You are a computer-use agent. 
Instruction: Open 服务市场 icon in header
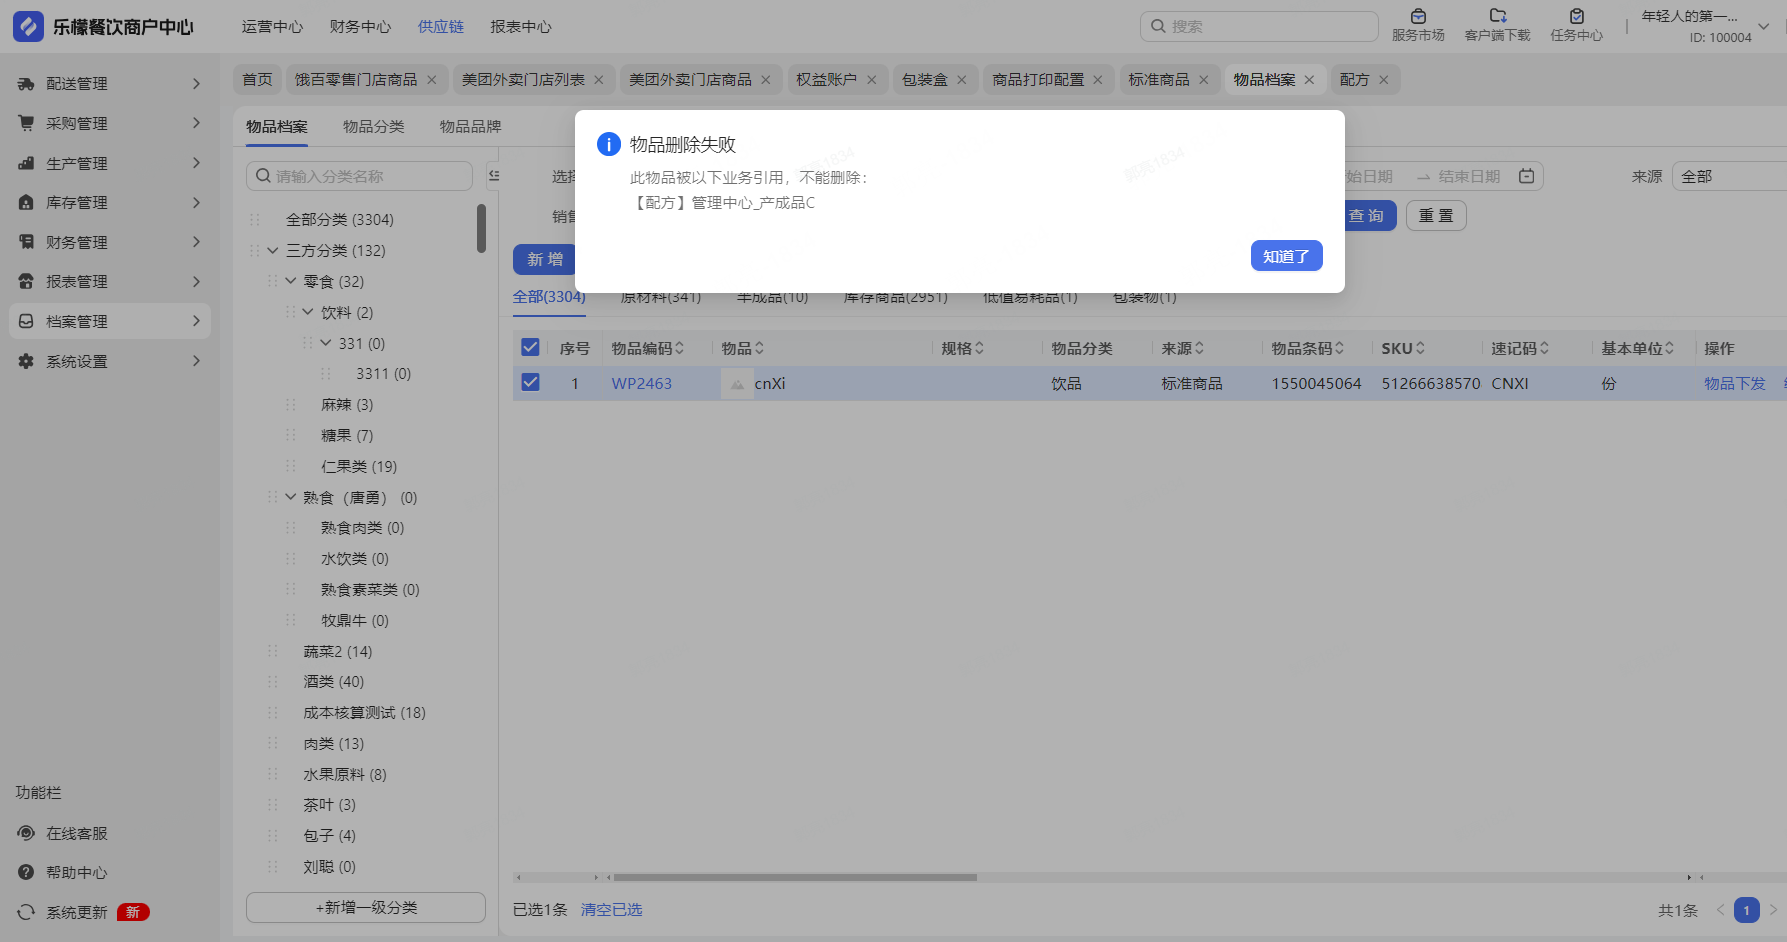[1418, 16]
